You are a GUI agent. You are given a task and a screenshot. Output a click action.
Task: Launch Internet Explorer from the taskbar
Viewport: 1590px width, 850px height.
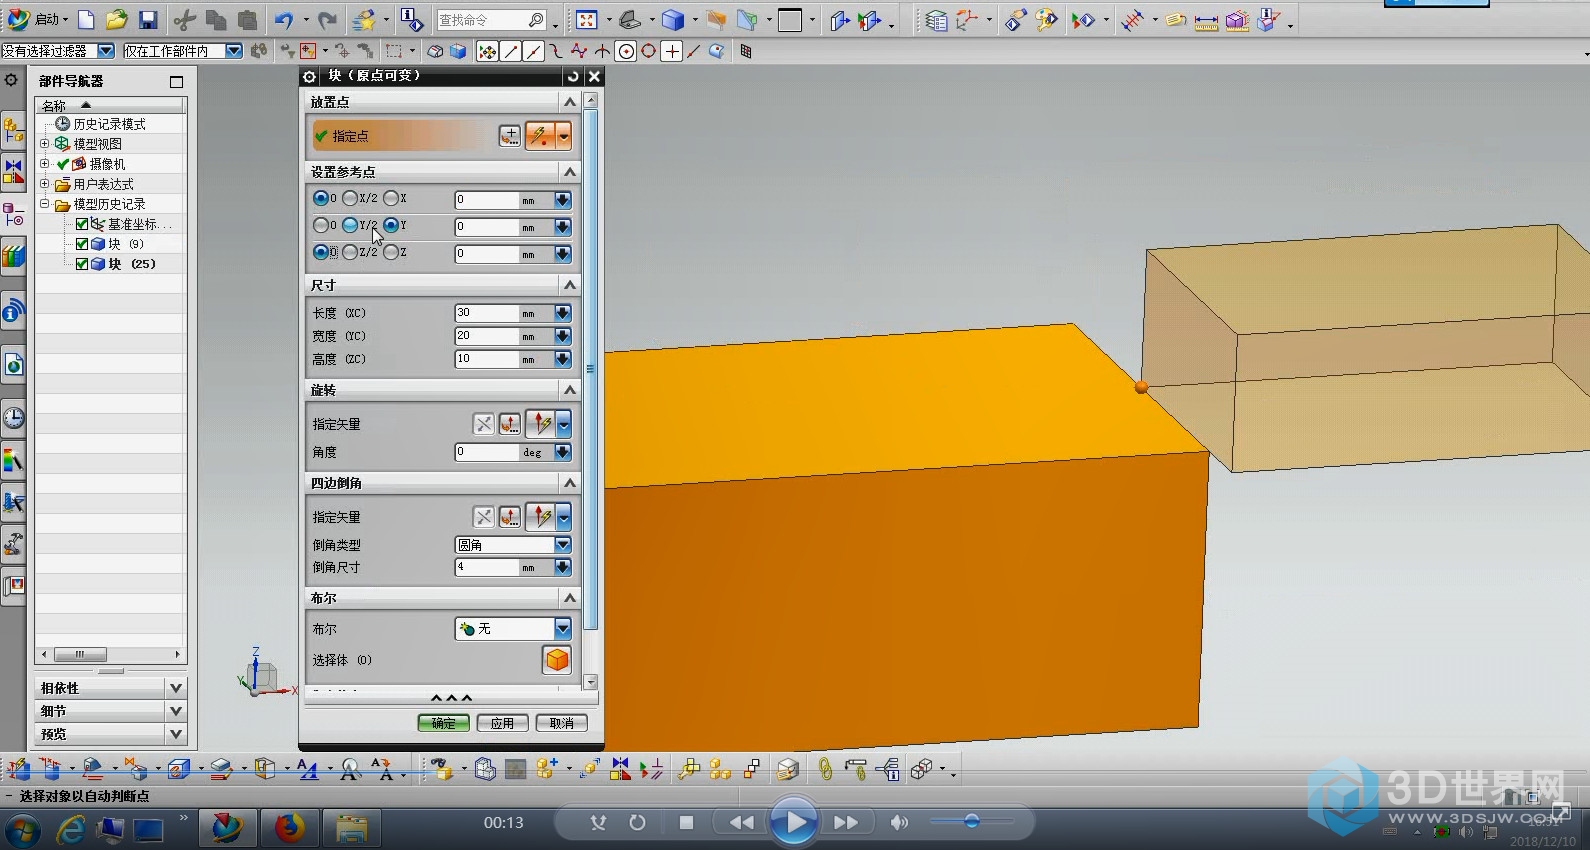(x=69, y=829)
